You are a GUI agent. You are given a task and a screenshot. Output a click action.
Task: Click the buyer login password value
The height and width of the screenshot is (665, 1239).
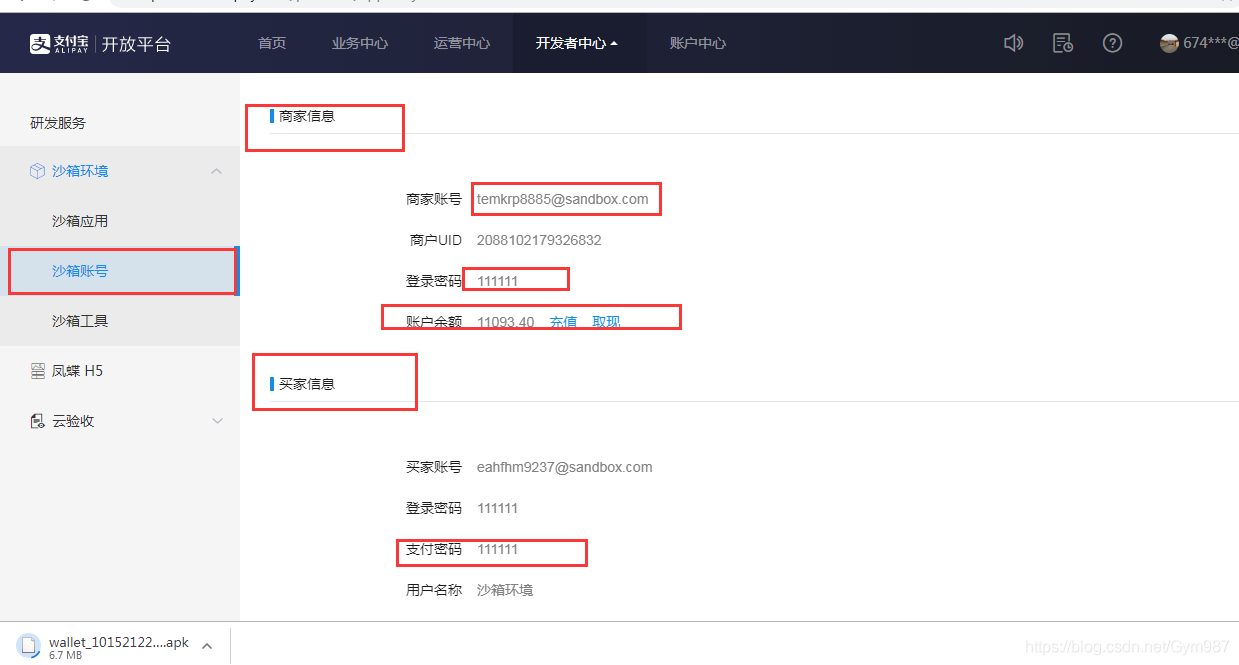click(497, 508)
